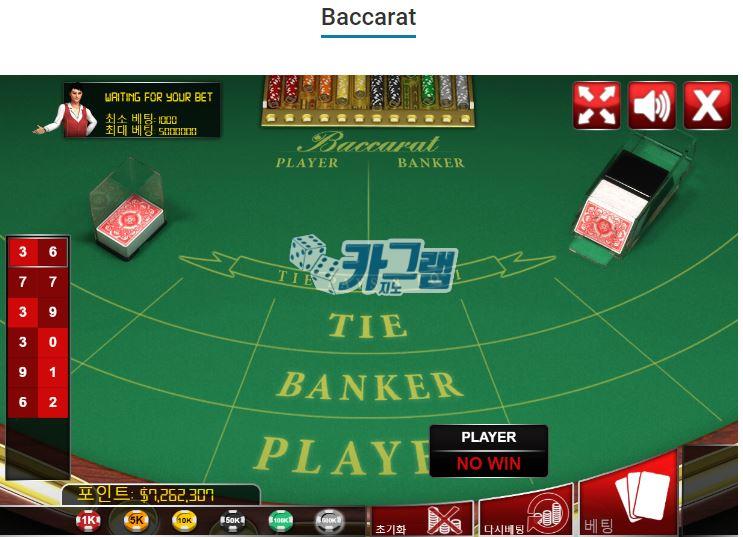The width and height of the screenshot is (743, 537).
Task: Select the orange 5K chip
Action: (136, 520)
